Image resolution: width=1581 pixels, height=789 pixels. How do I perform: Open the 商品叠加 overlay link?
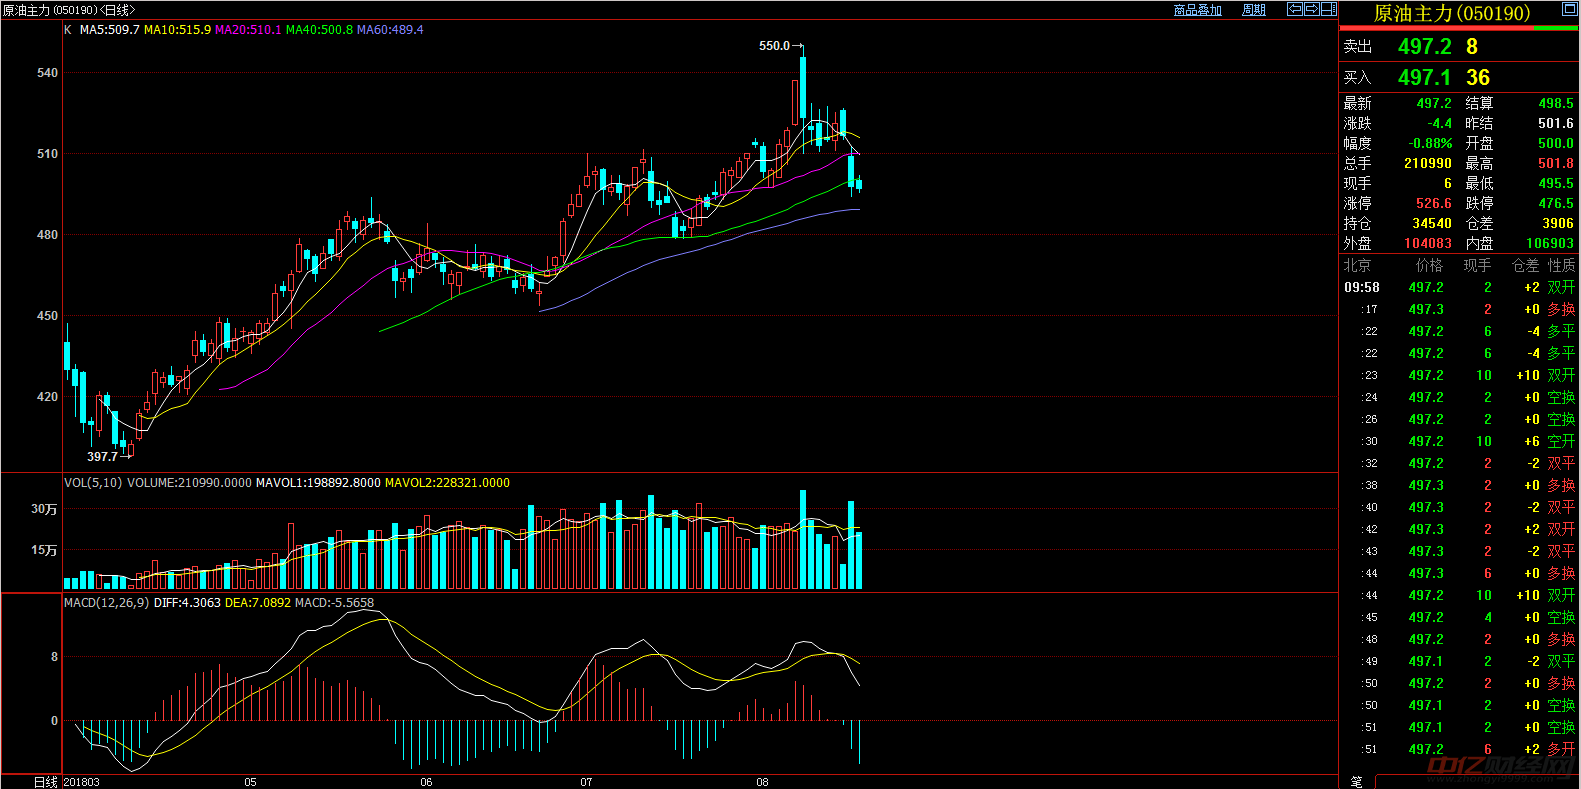pyautogui.click(x=1197, y=10)
